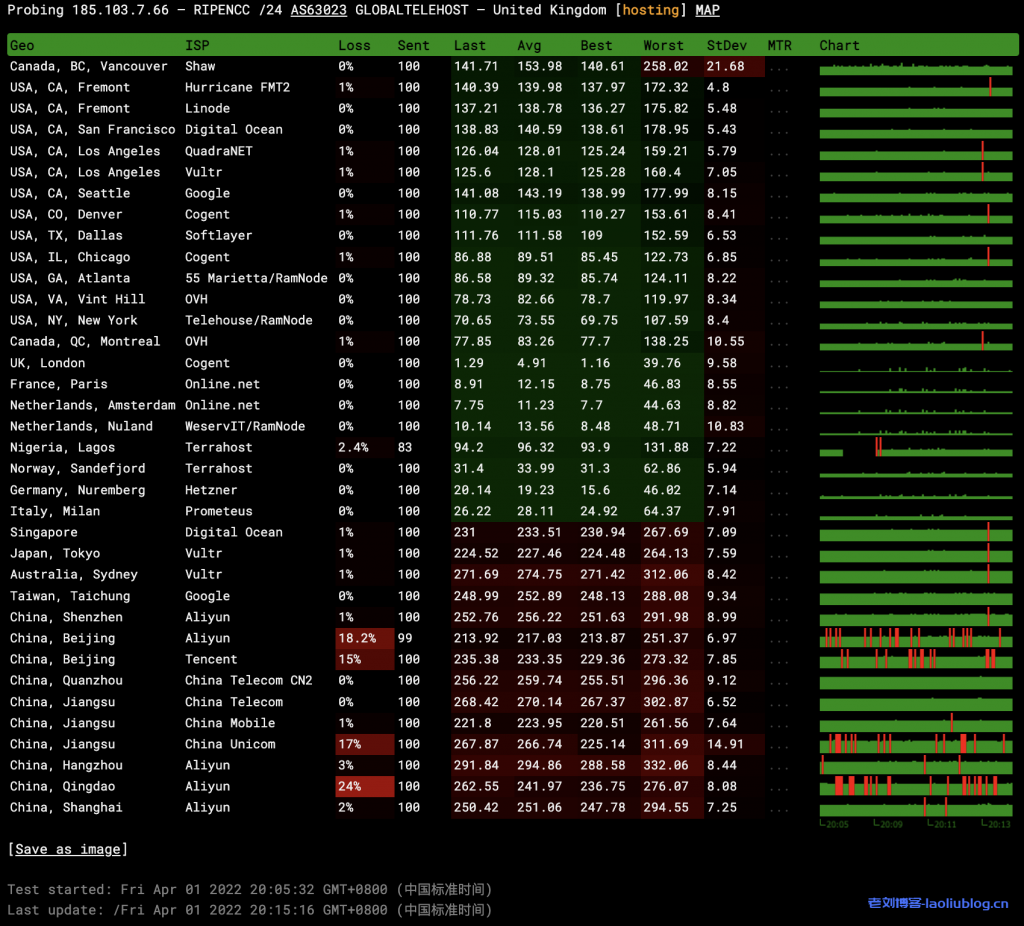Viewport: 1024px width, 926px height.
Task: Sort by the Loss column header
Action: [x=354, y=45]
